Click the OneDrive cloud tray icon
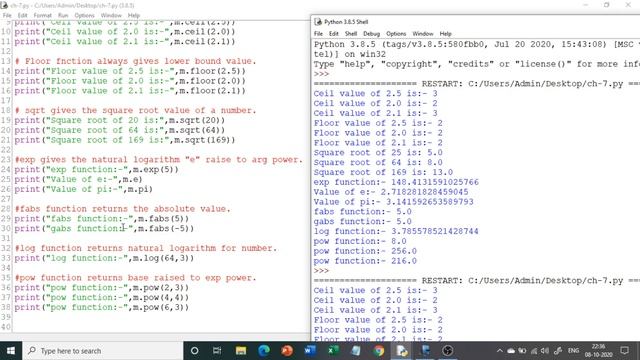 pyautogui.click(x=511, y=351)
